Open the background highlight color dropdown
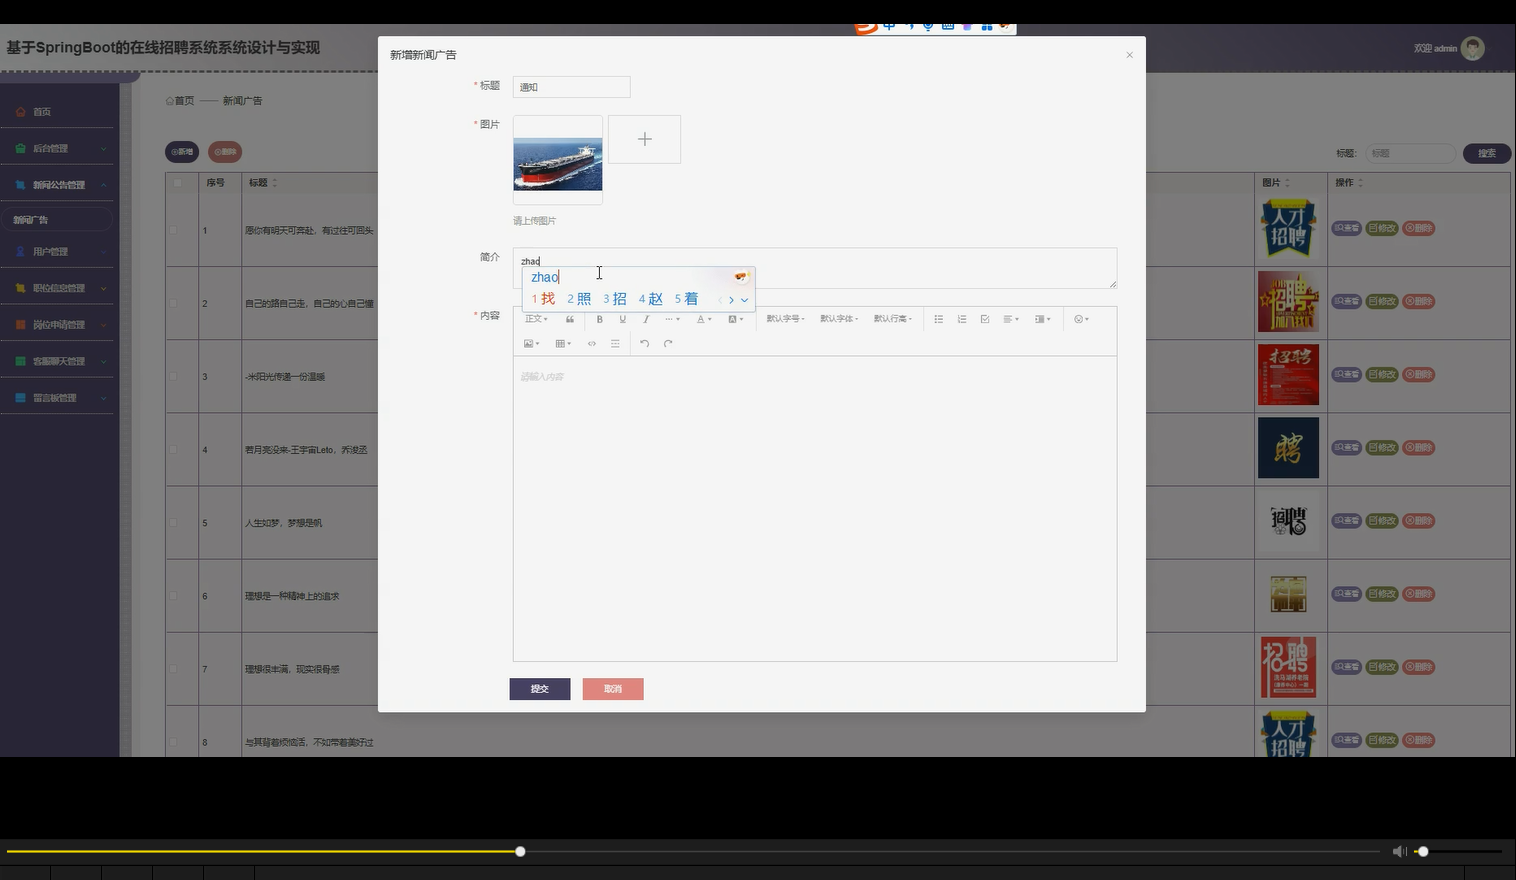This screenshot has height=880, width=1516. 735,319
